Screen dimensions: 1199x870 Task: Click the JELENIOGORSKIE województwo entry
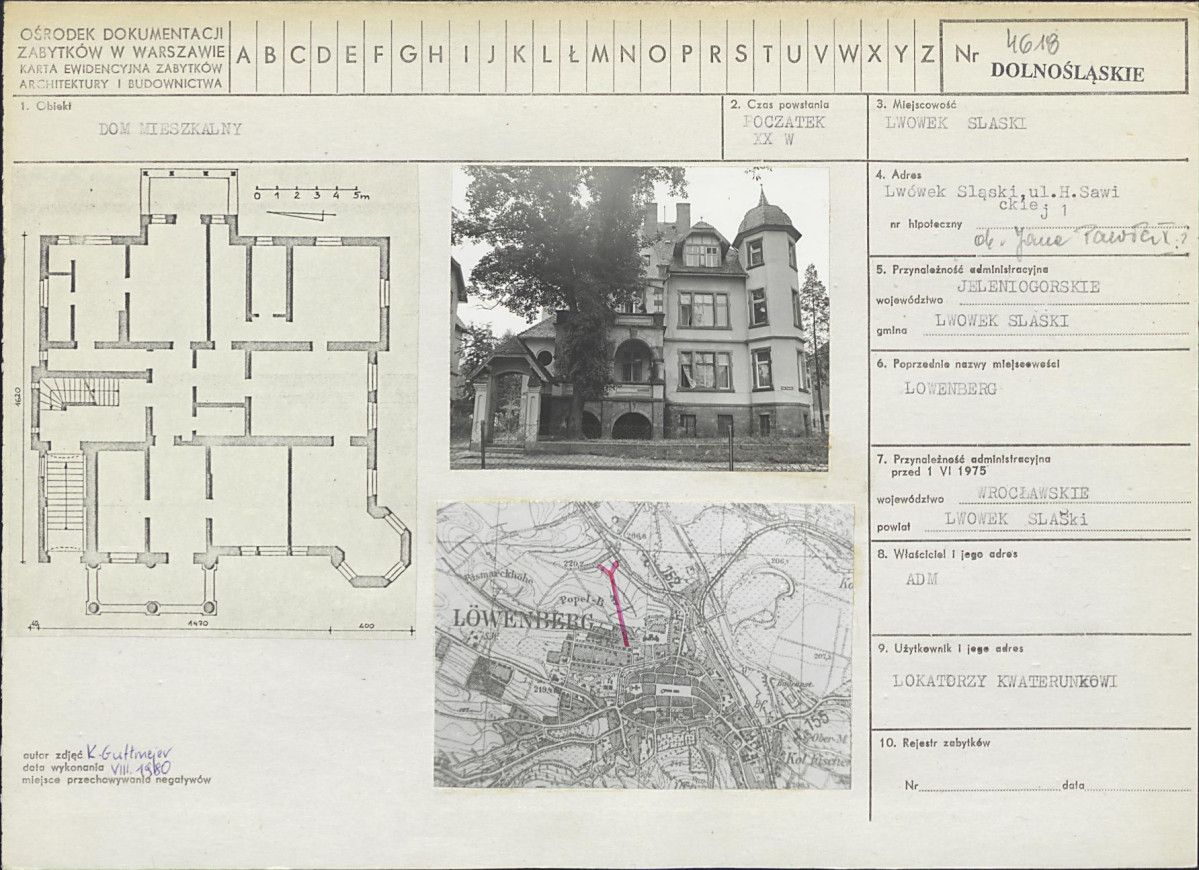tap(1028, 287)
